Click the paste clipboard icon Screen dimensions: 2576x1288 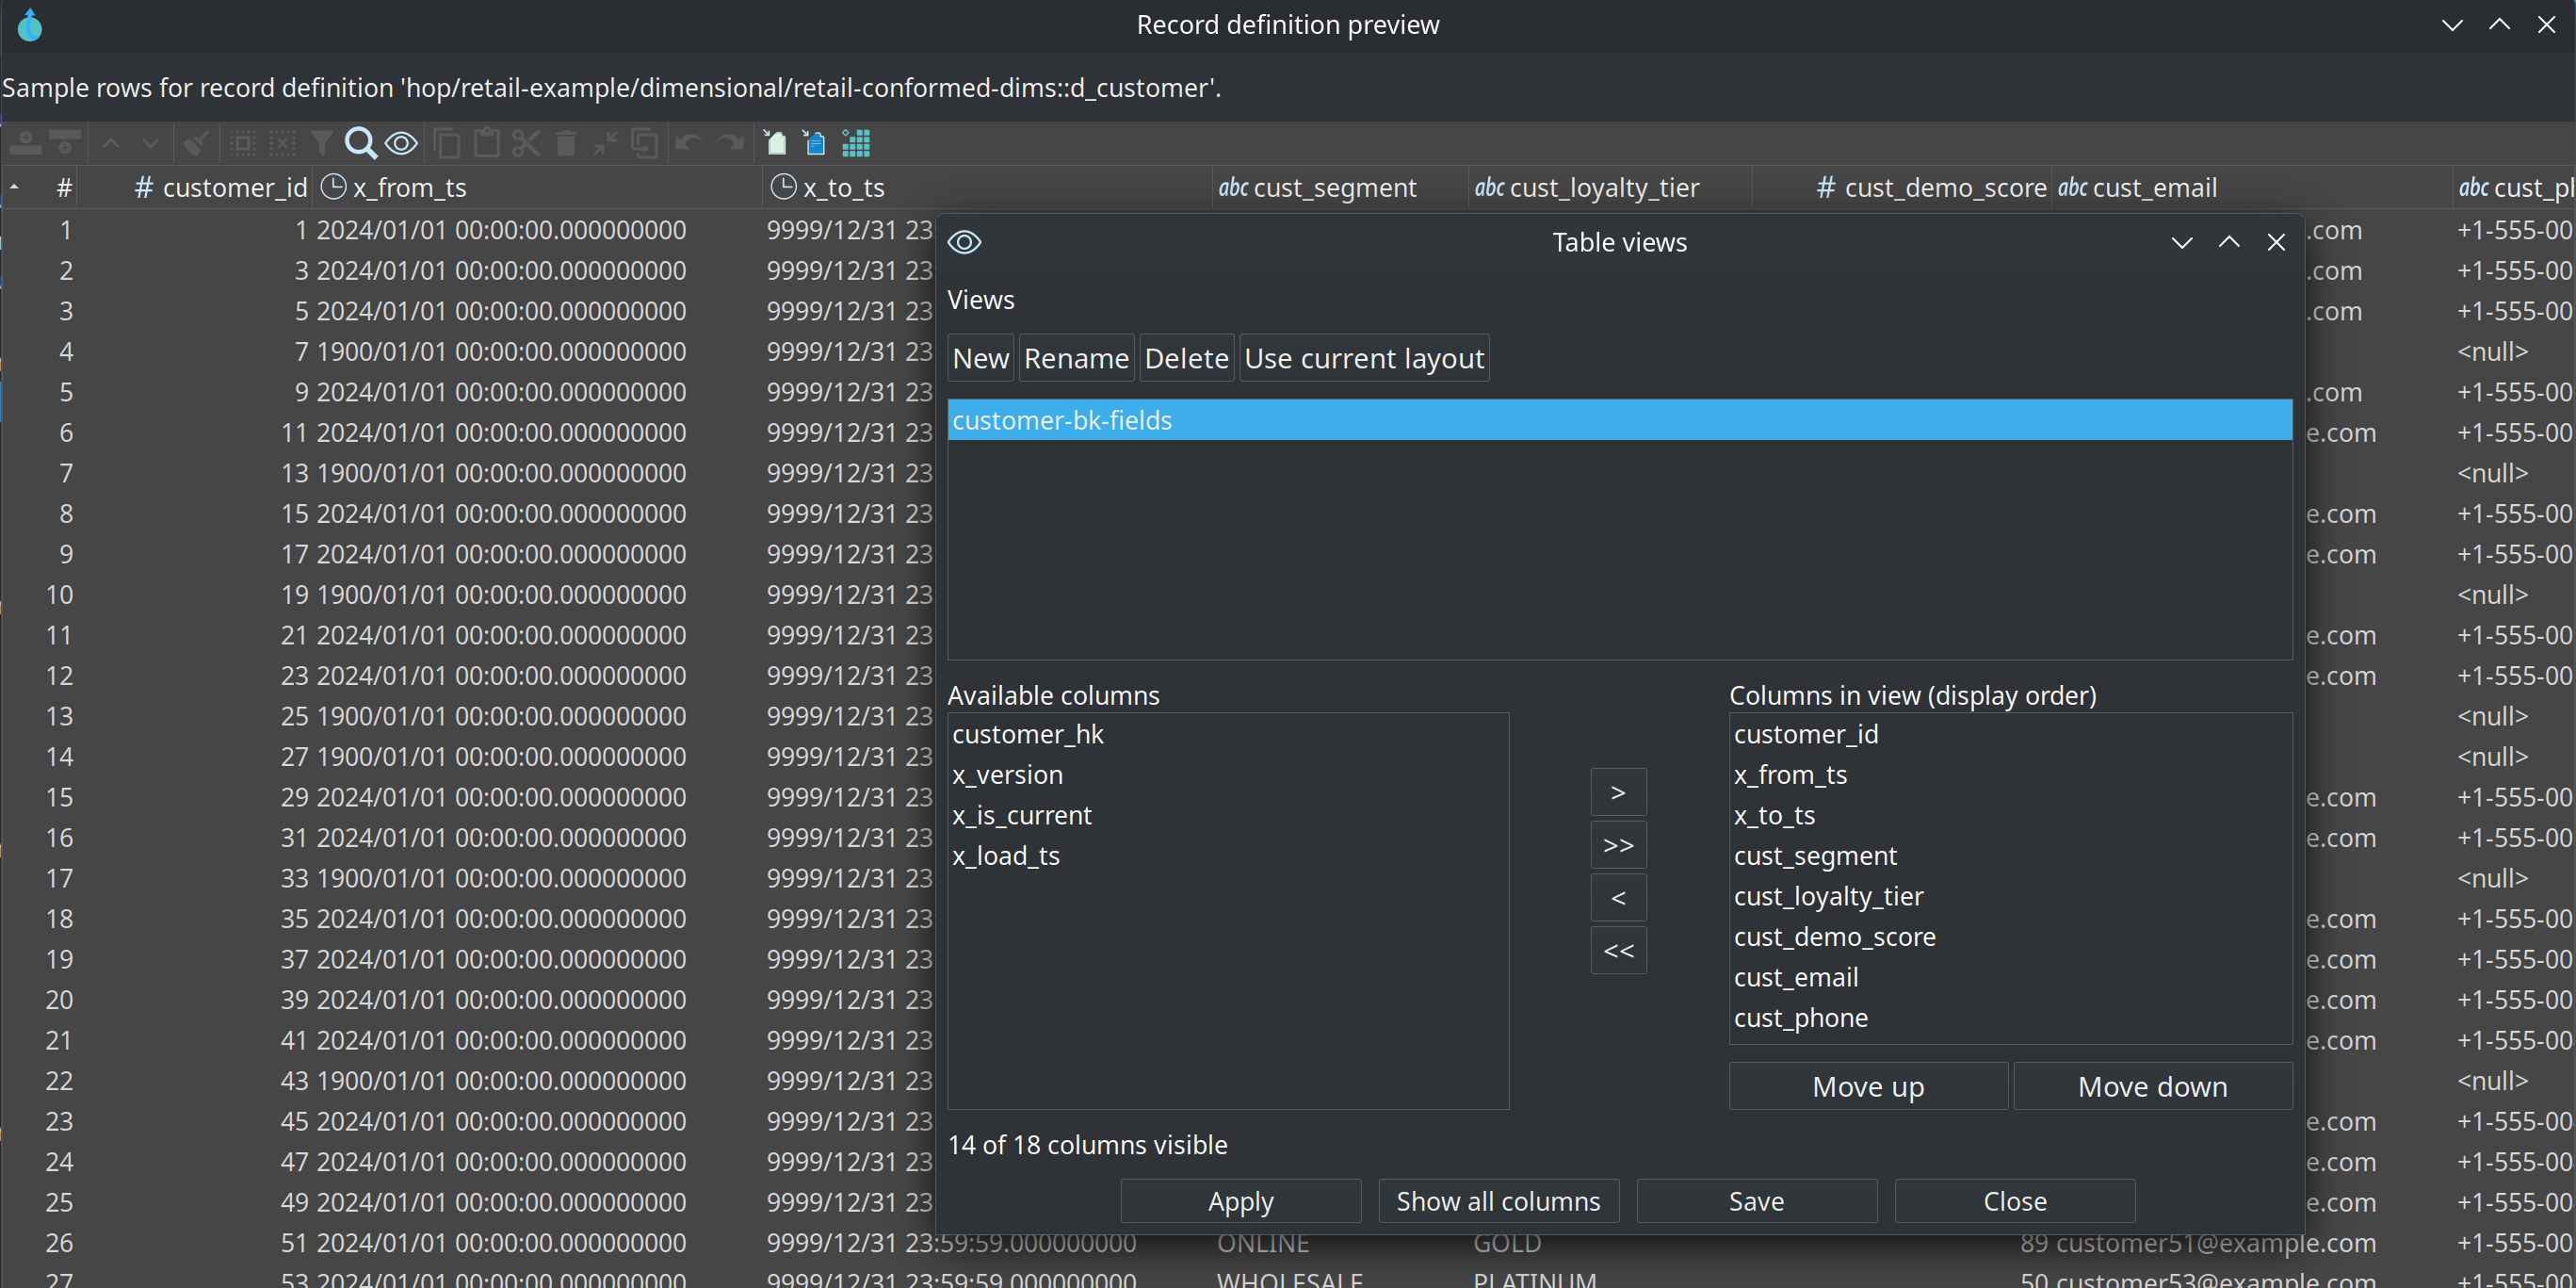pos(487,143)
